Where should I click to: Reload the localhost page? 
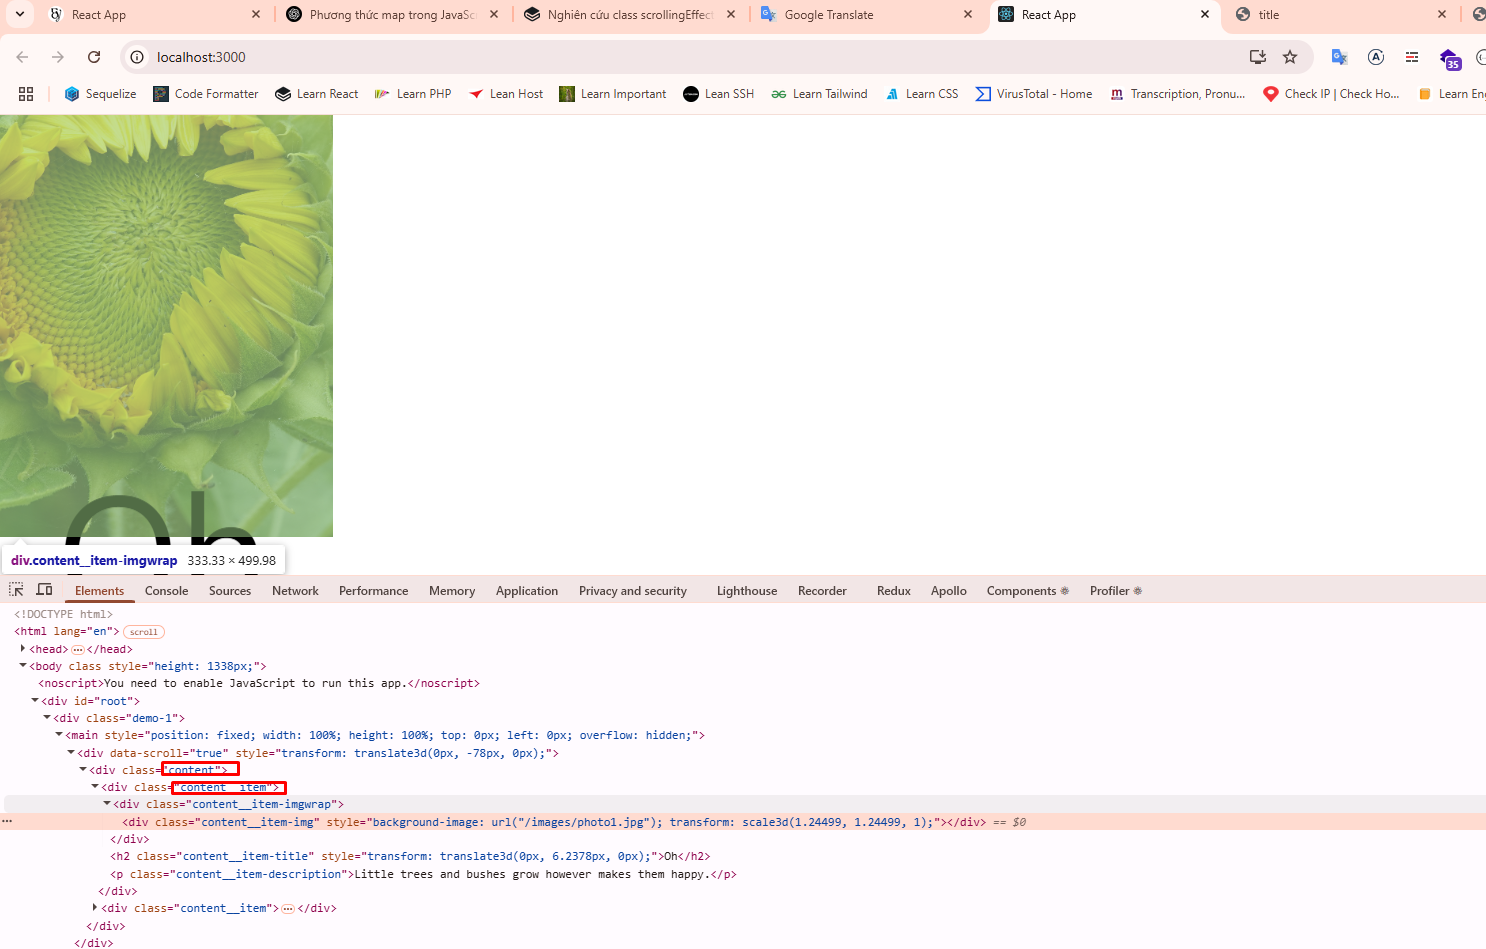click(94, 57)
